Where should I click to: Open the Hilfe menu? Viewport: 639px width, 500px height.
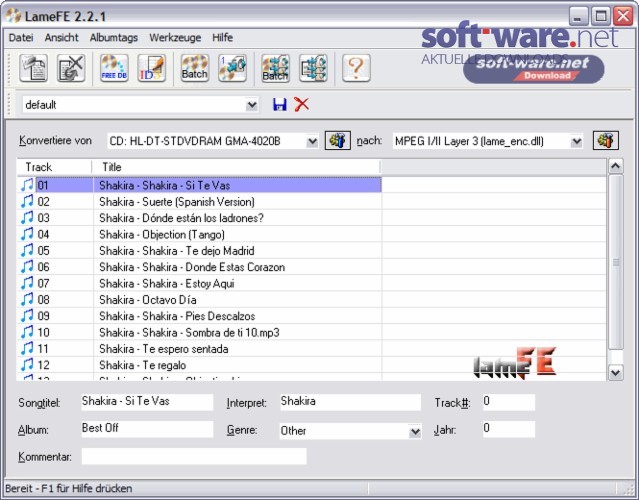click(223, 37)
